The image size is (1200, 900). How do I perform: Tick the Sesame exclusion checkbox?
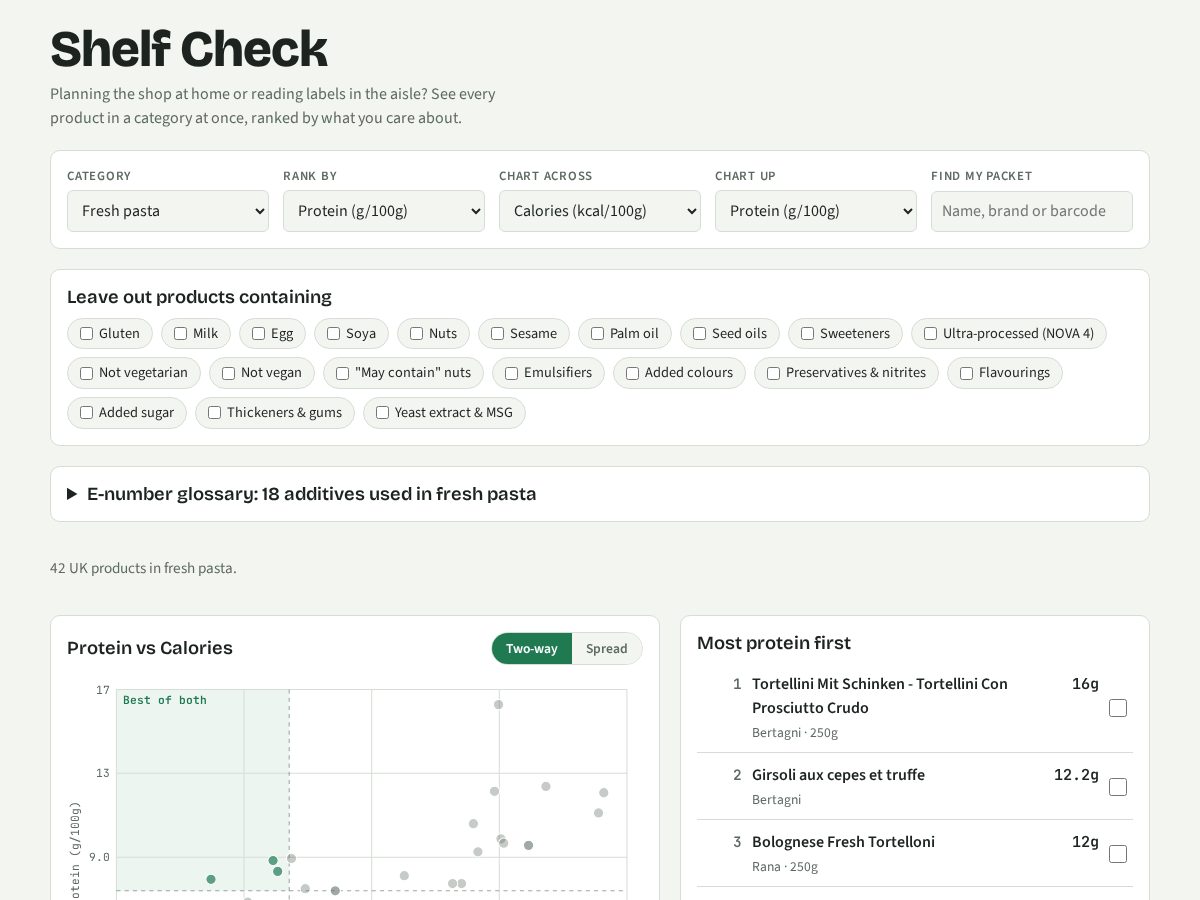click(498, 334)
